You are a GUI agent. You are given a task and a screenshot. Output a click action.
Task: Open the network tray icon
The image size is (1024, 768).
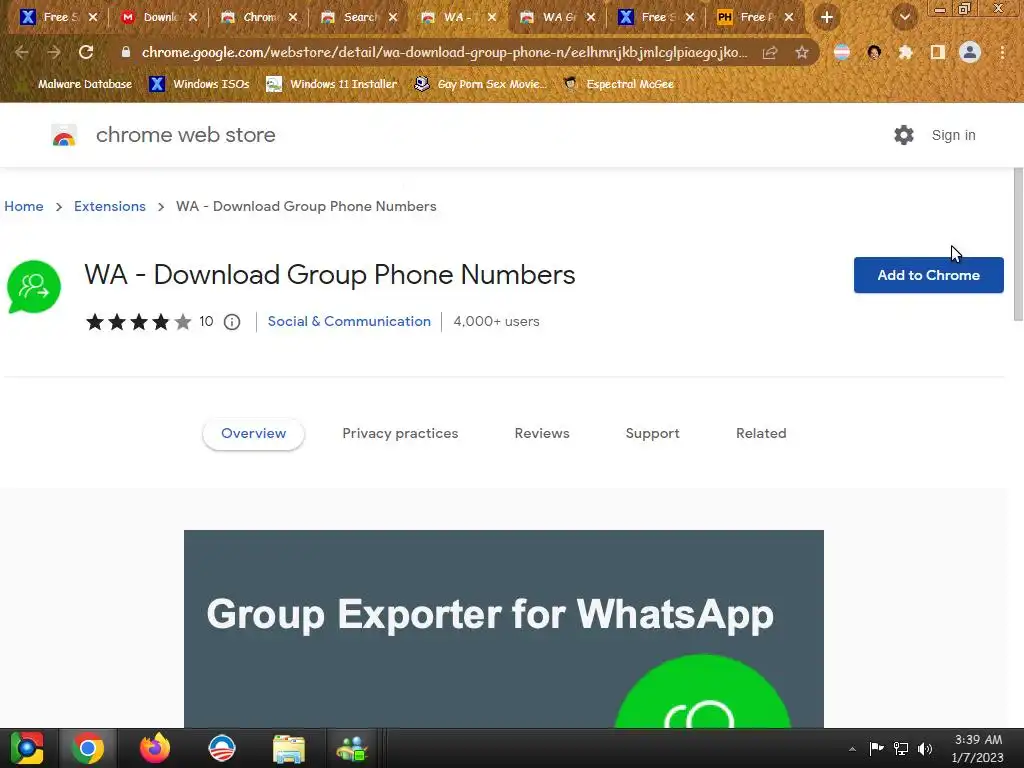point(901,748)
